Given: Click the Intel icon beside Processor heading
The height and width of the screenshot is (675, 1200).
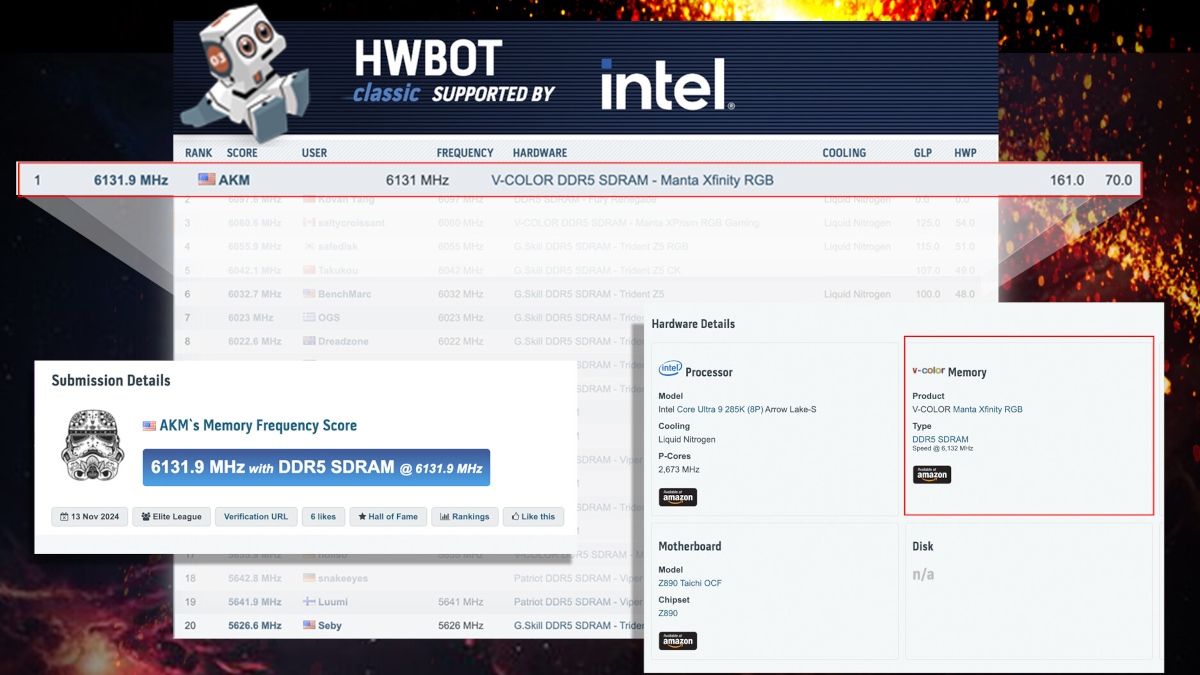Looking at the screenshot, I should 670,370.
